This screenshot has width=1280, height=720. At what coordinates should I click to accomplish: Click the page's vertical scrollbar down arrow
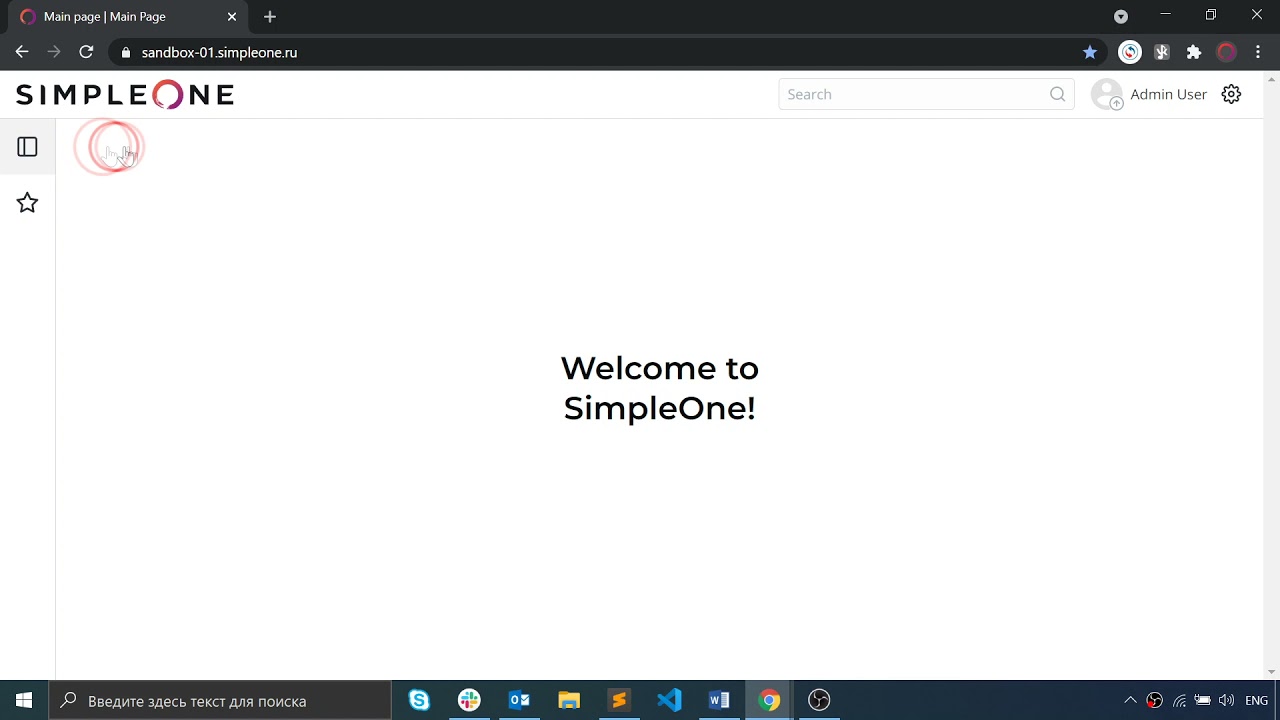(1272, 672)
